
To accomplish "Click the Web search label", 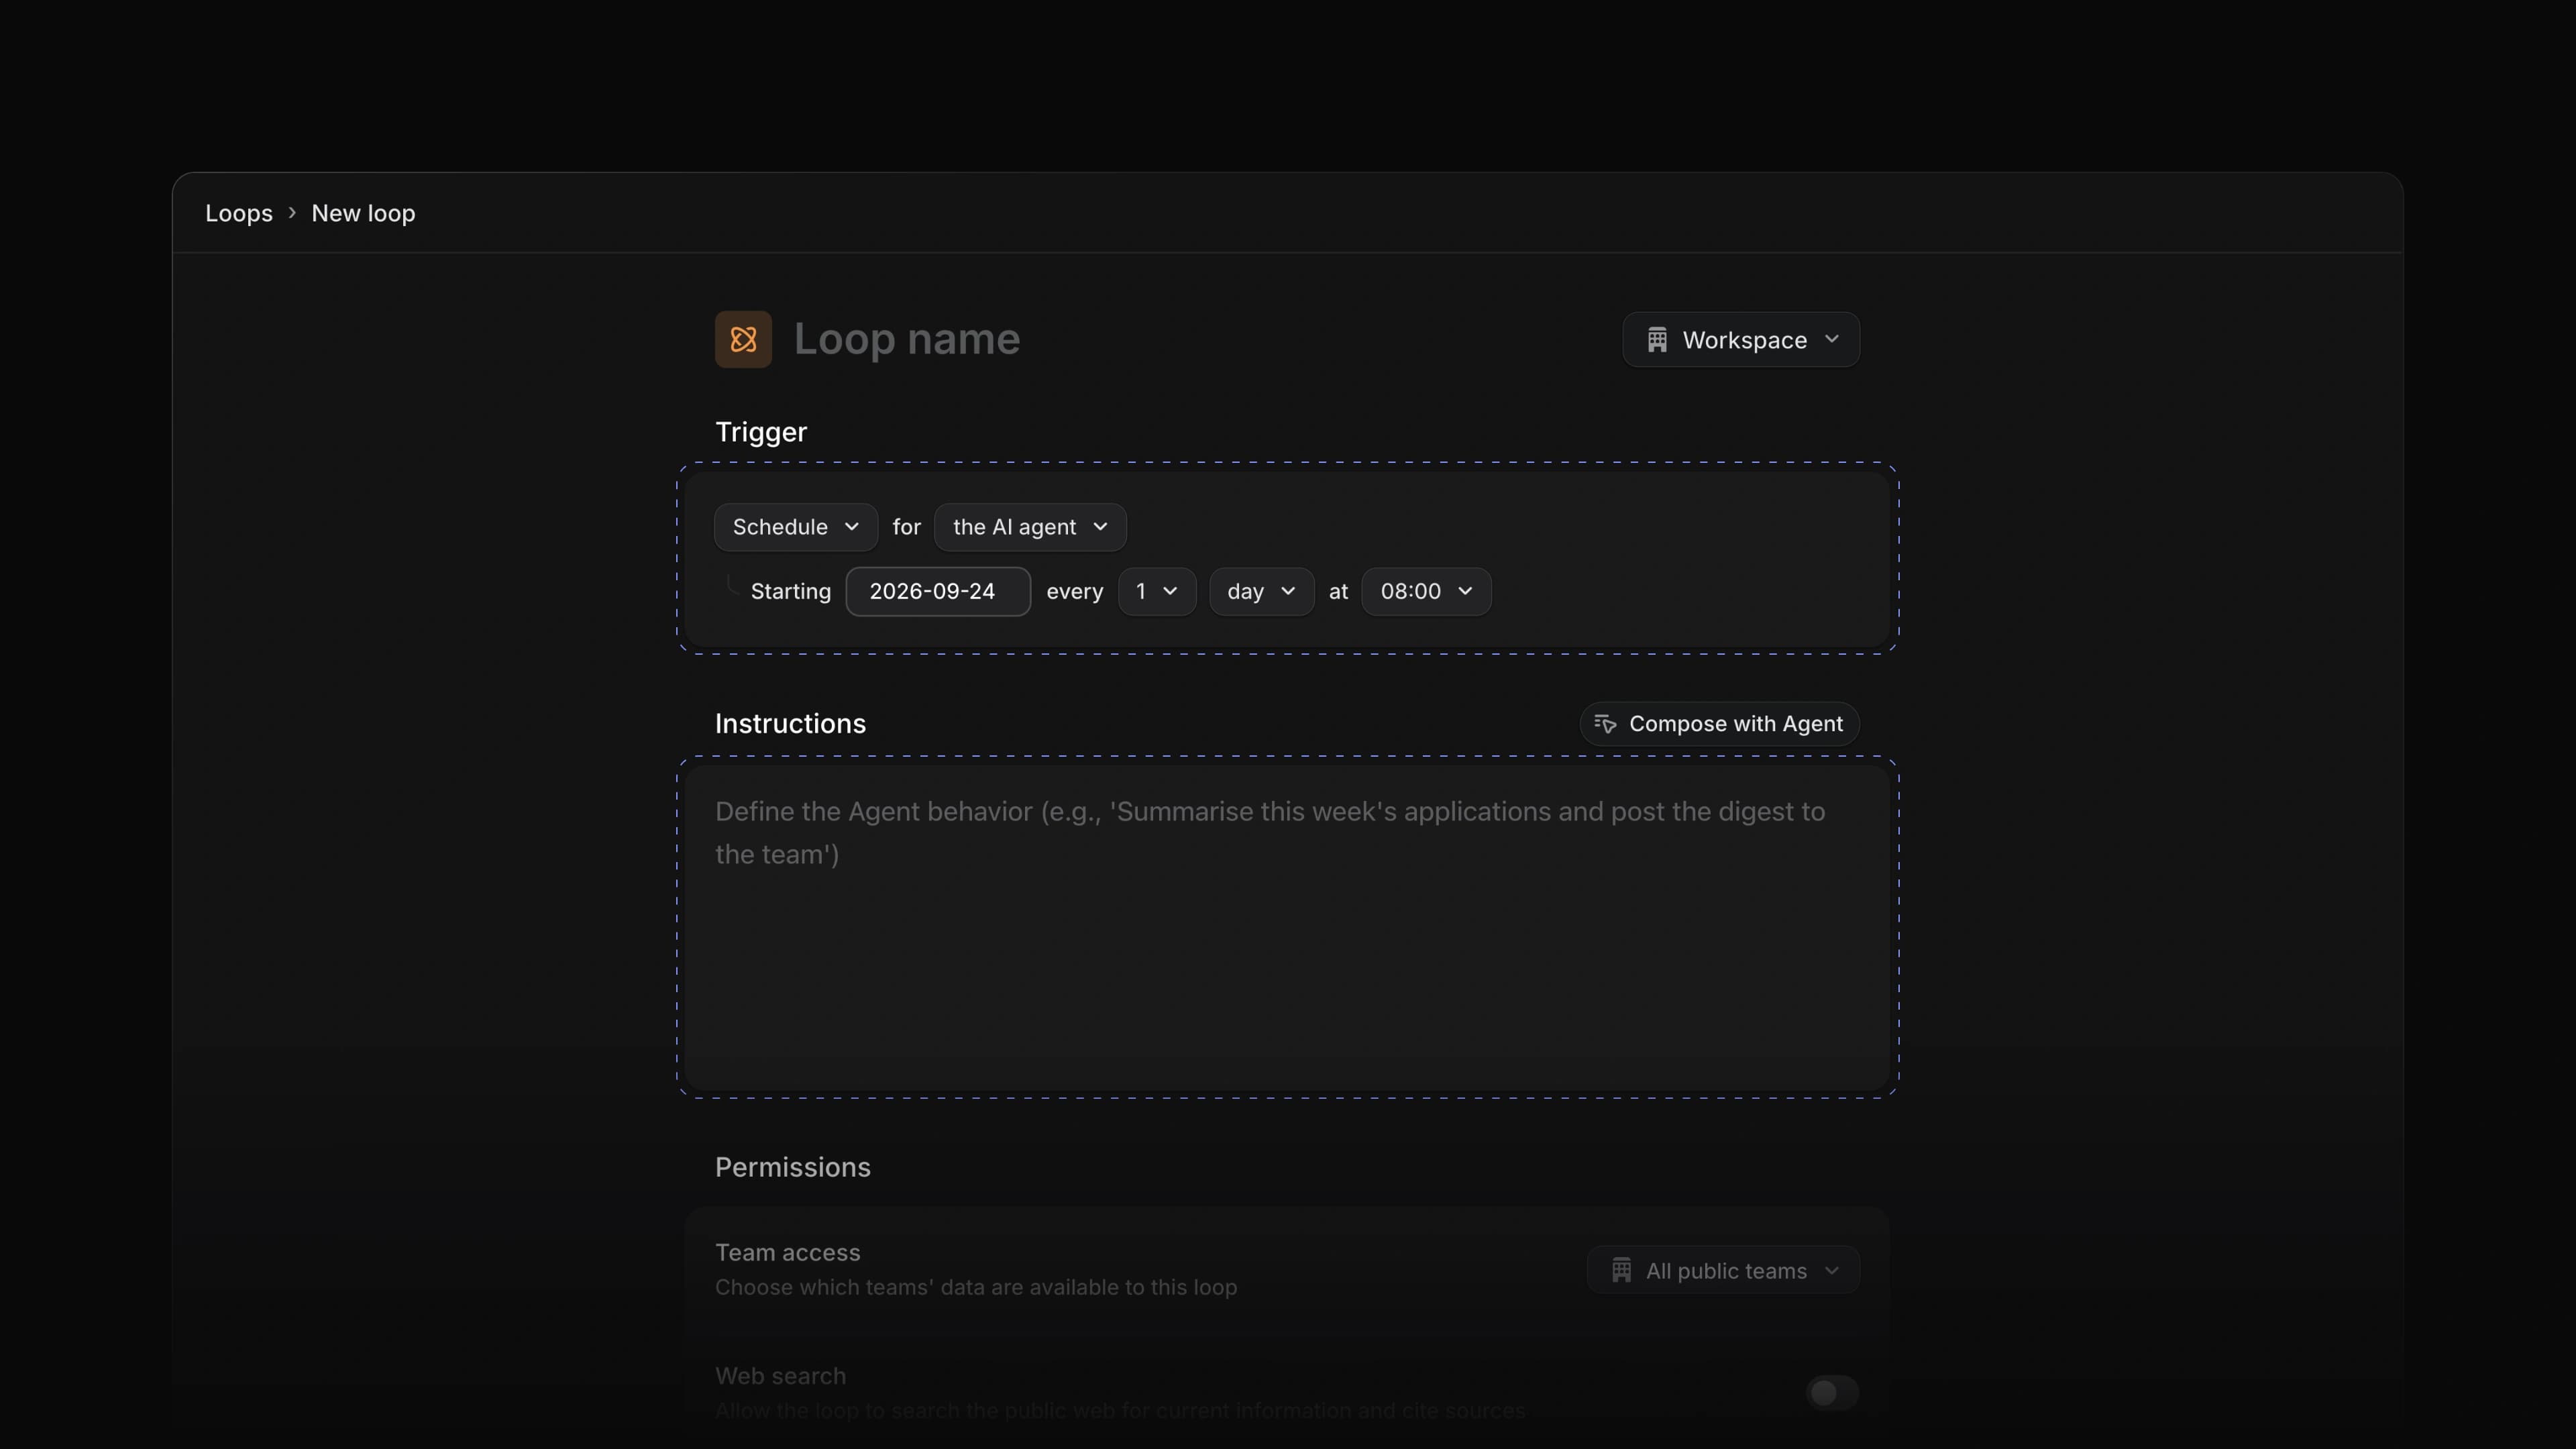I will 781,1376.
